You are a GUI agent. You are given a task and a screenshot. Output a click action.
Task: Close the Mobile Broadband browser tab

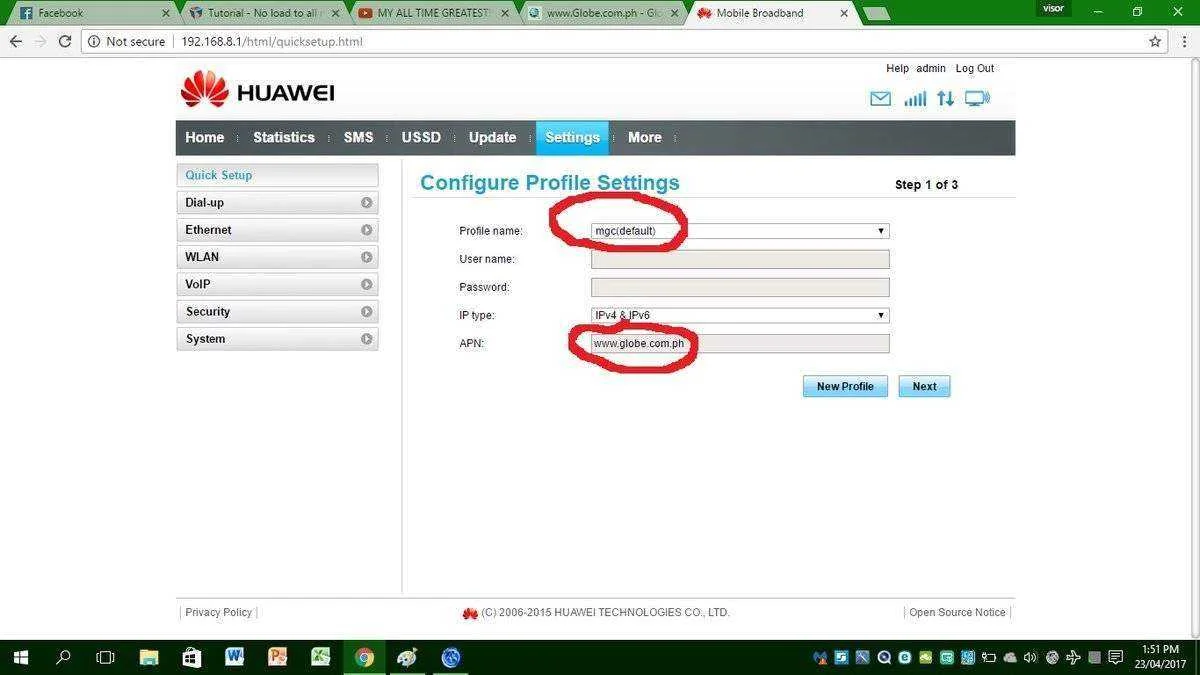[x=845, y=13]
